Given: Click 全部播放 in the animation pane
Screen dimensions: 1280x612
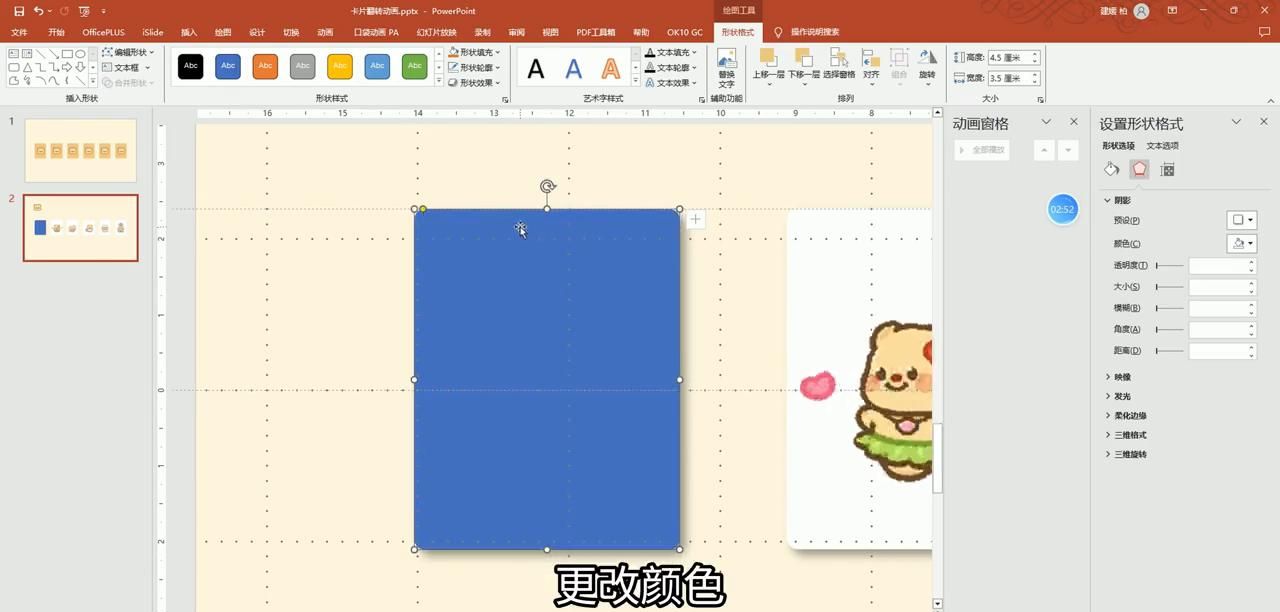Looking at the screenshot, I should click(x=983, y=148).
